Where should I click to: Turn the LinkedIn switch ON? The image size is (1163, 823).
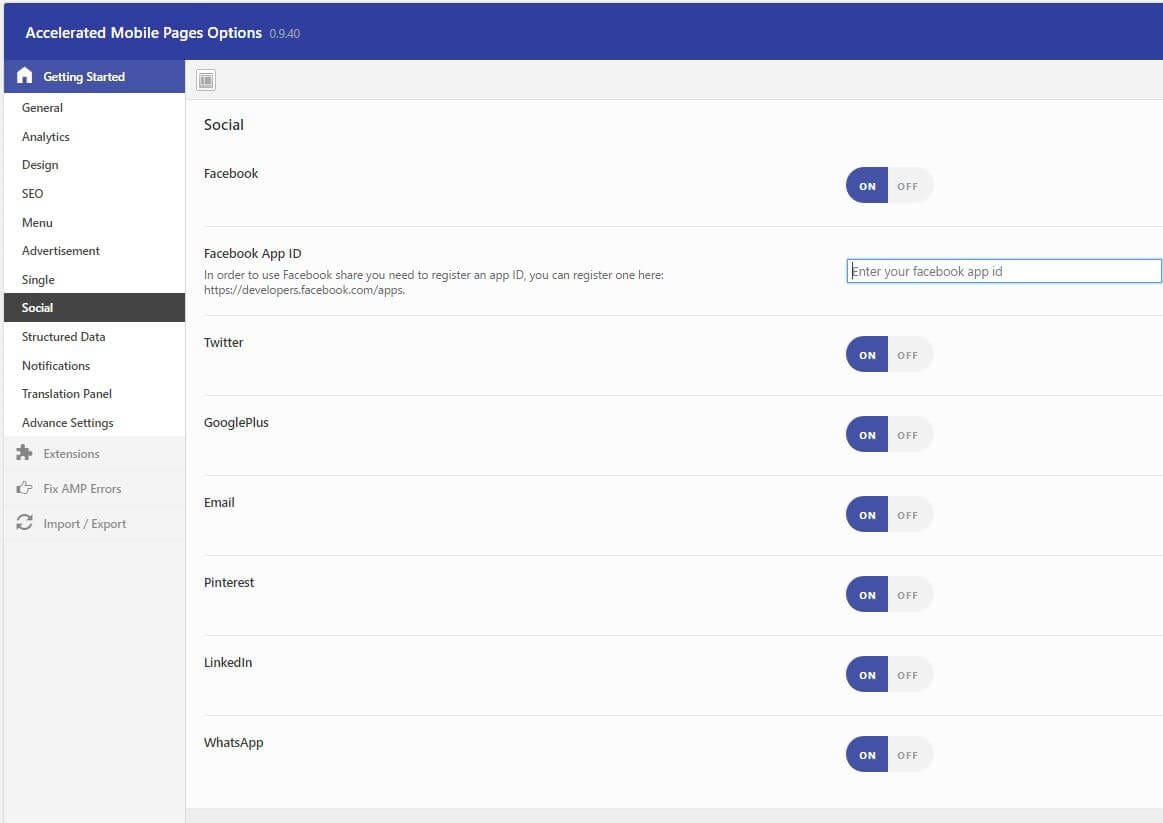(x=867, y=675)
